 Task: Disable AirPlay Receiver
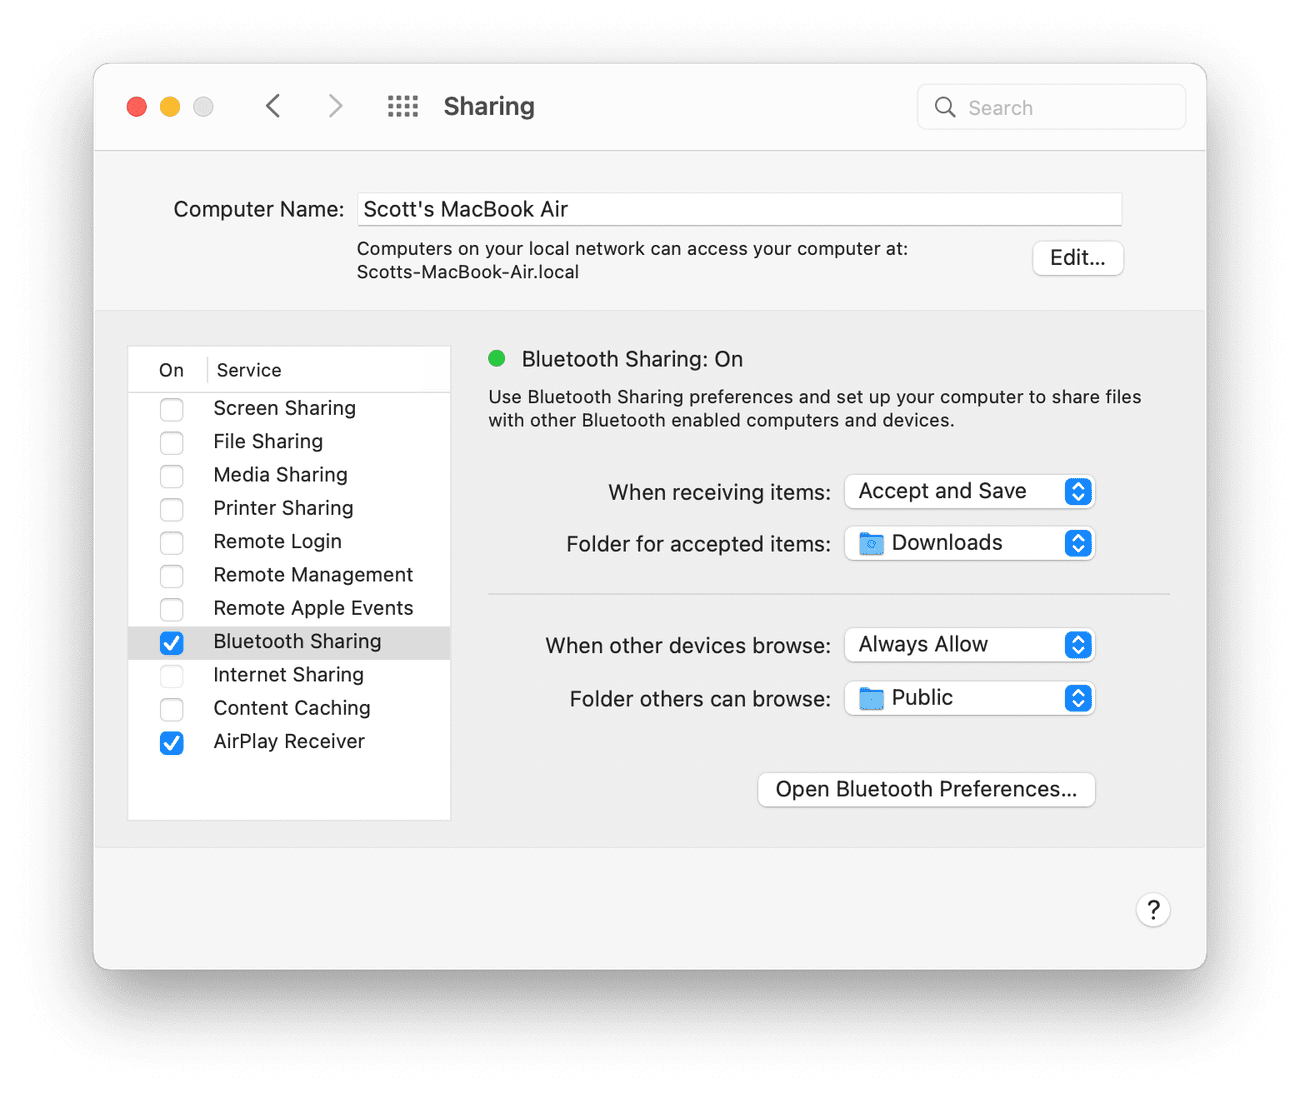171,743
